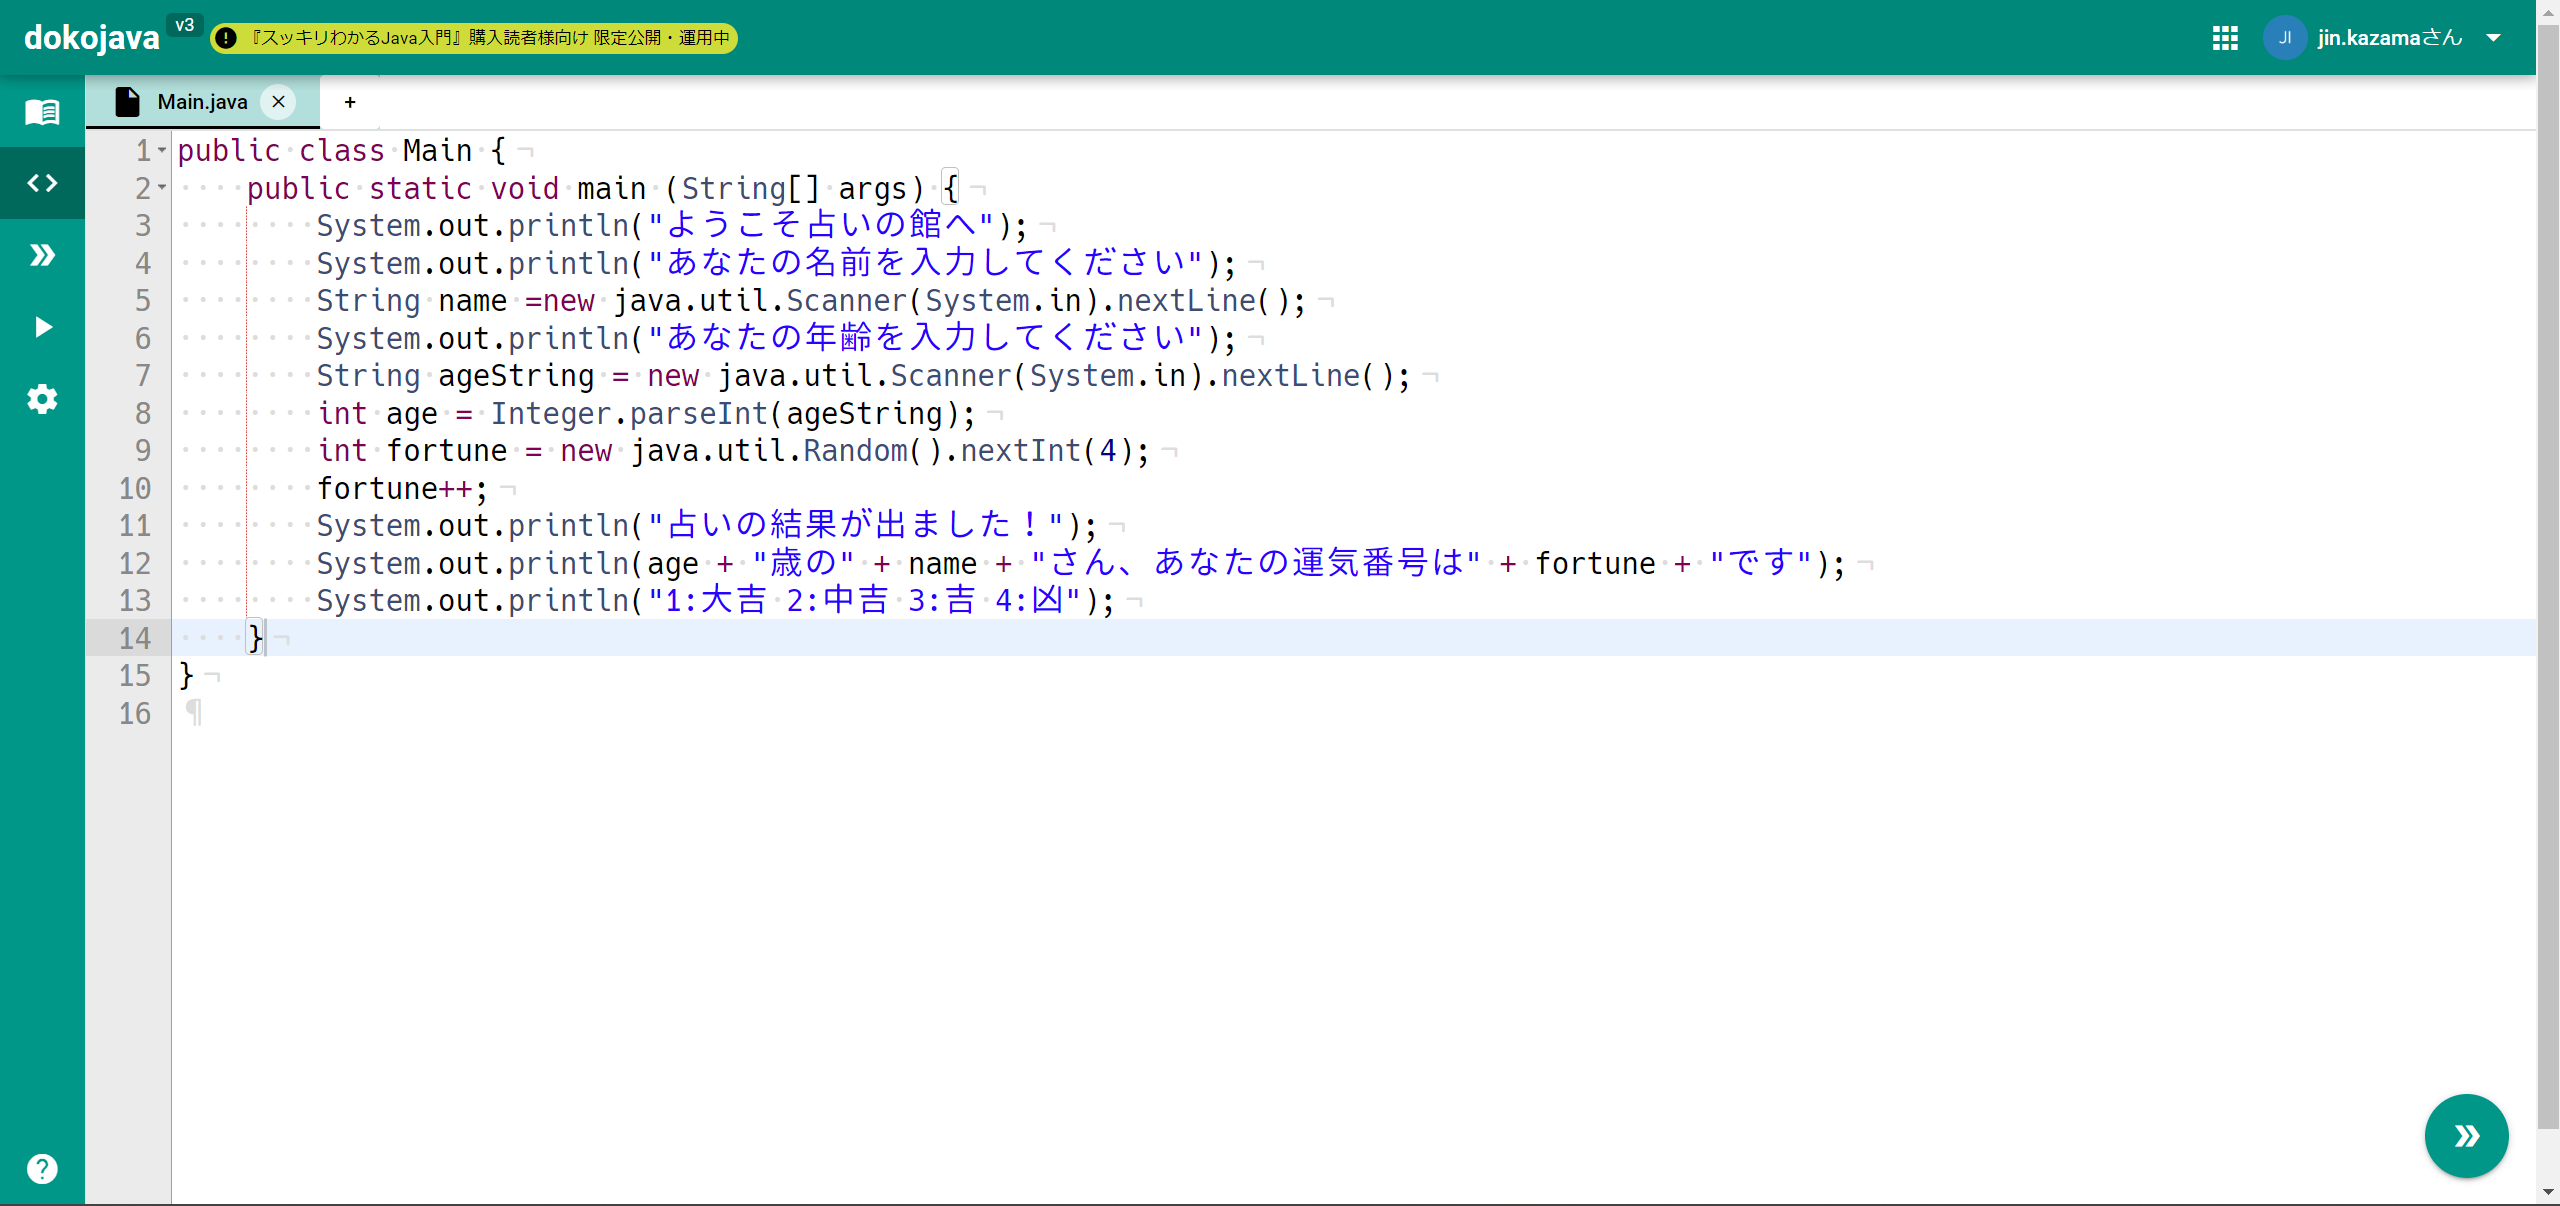Viewport: 2560px width, 1206px height.
Task: Click the double-chevron compile icon in sidebar
Action: tap(42, 255)
